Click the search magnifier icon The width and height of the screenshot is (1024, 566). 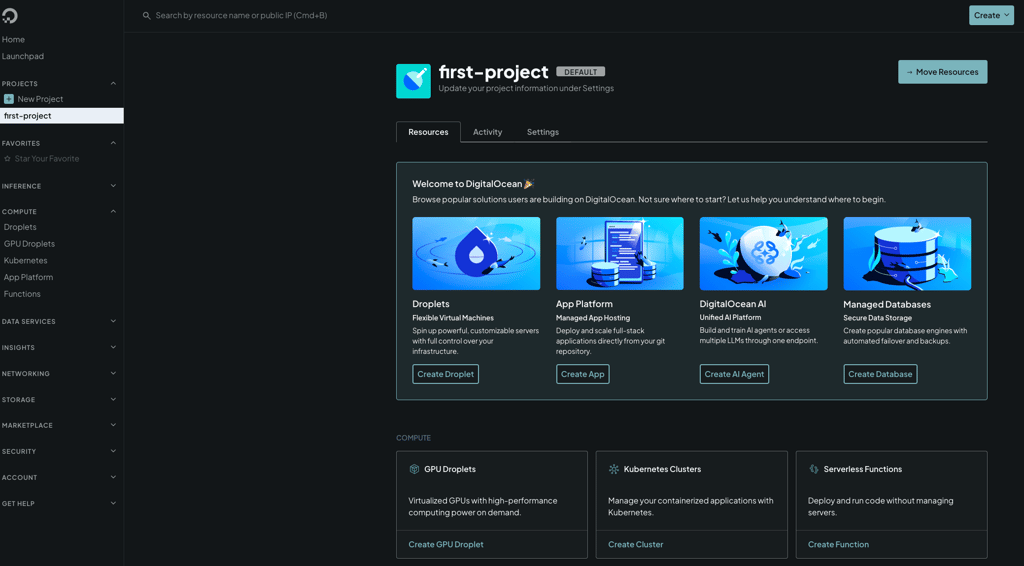[146, 16]
